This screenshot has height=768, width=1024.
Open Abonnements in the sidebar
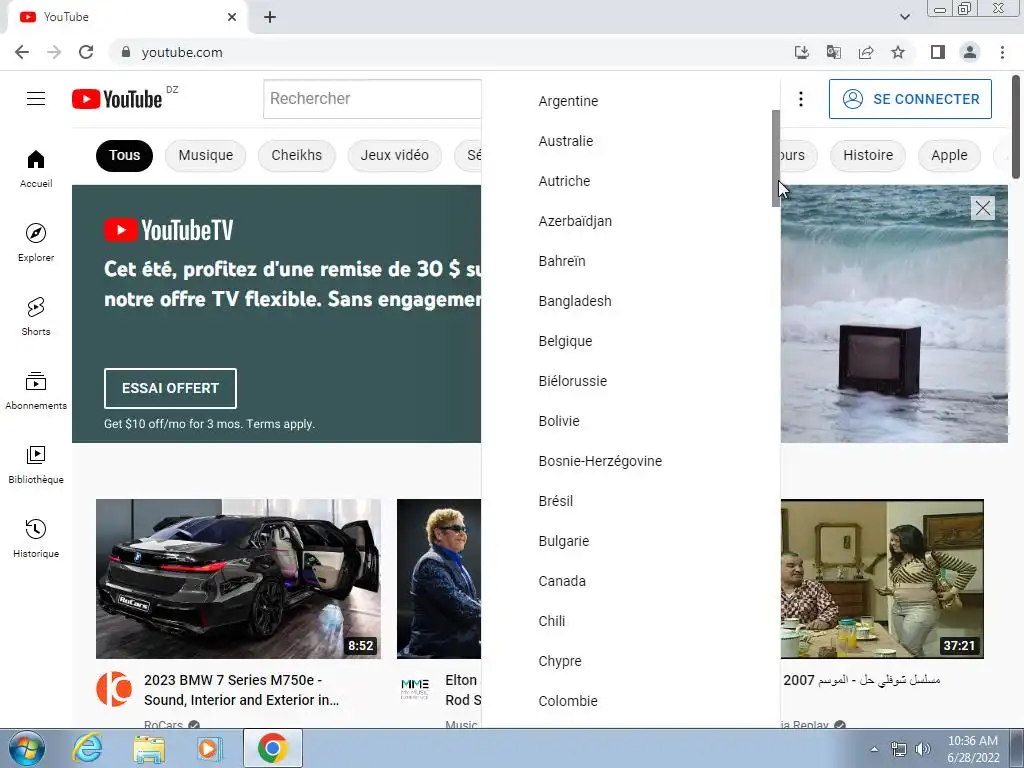coord(36,391)
